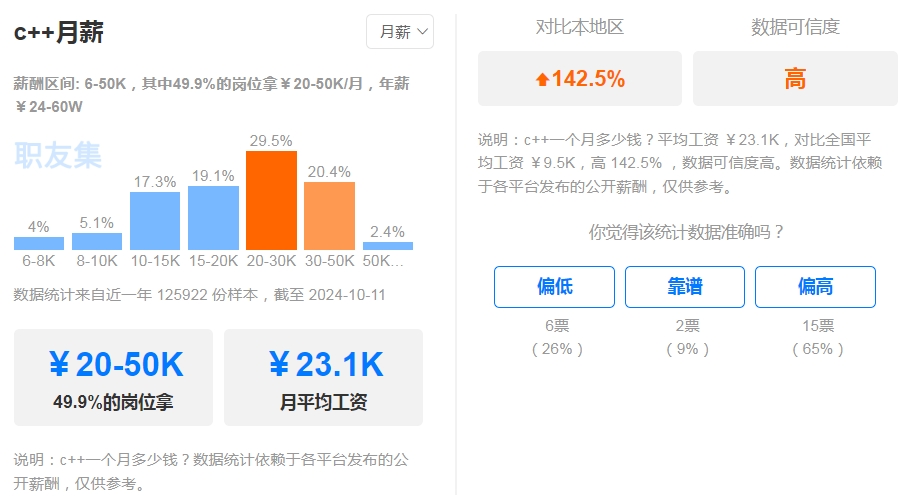Vote 偏低 for data accuracy

pyautogui.click(x=554, y=287)
